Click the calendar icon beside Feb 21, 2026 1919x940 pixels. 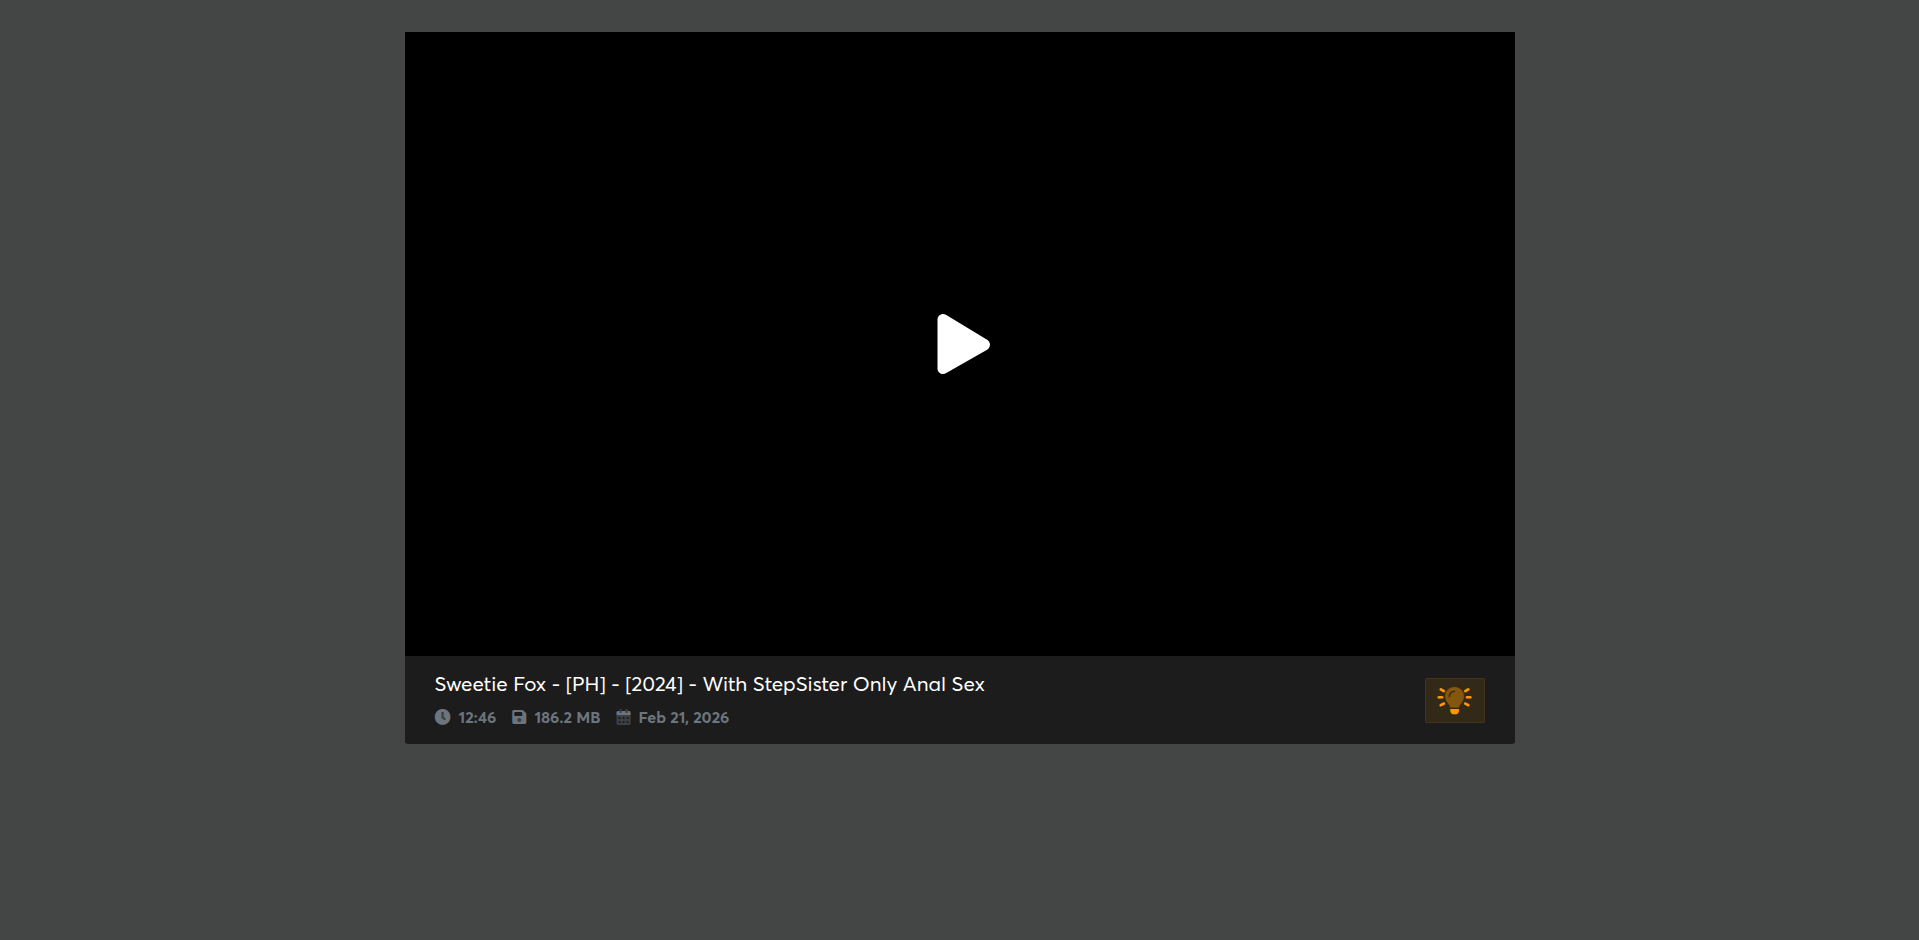pyautogui.click(x=623, y=717)
